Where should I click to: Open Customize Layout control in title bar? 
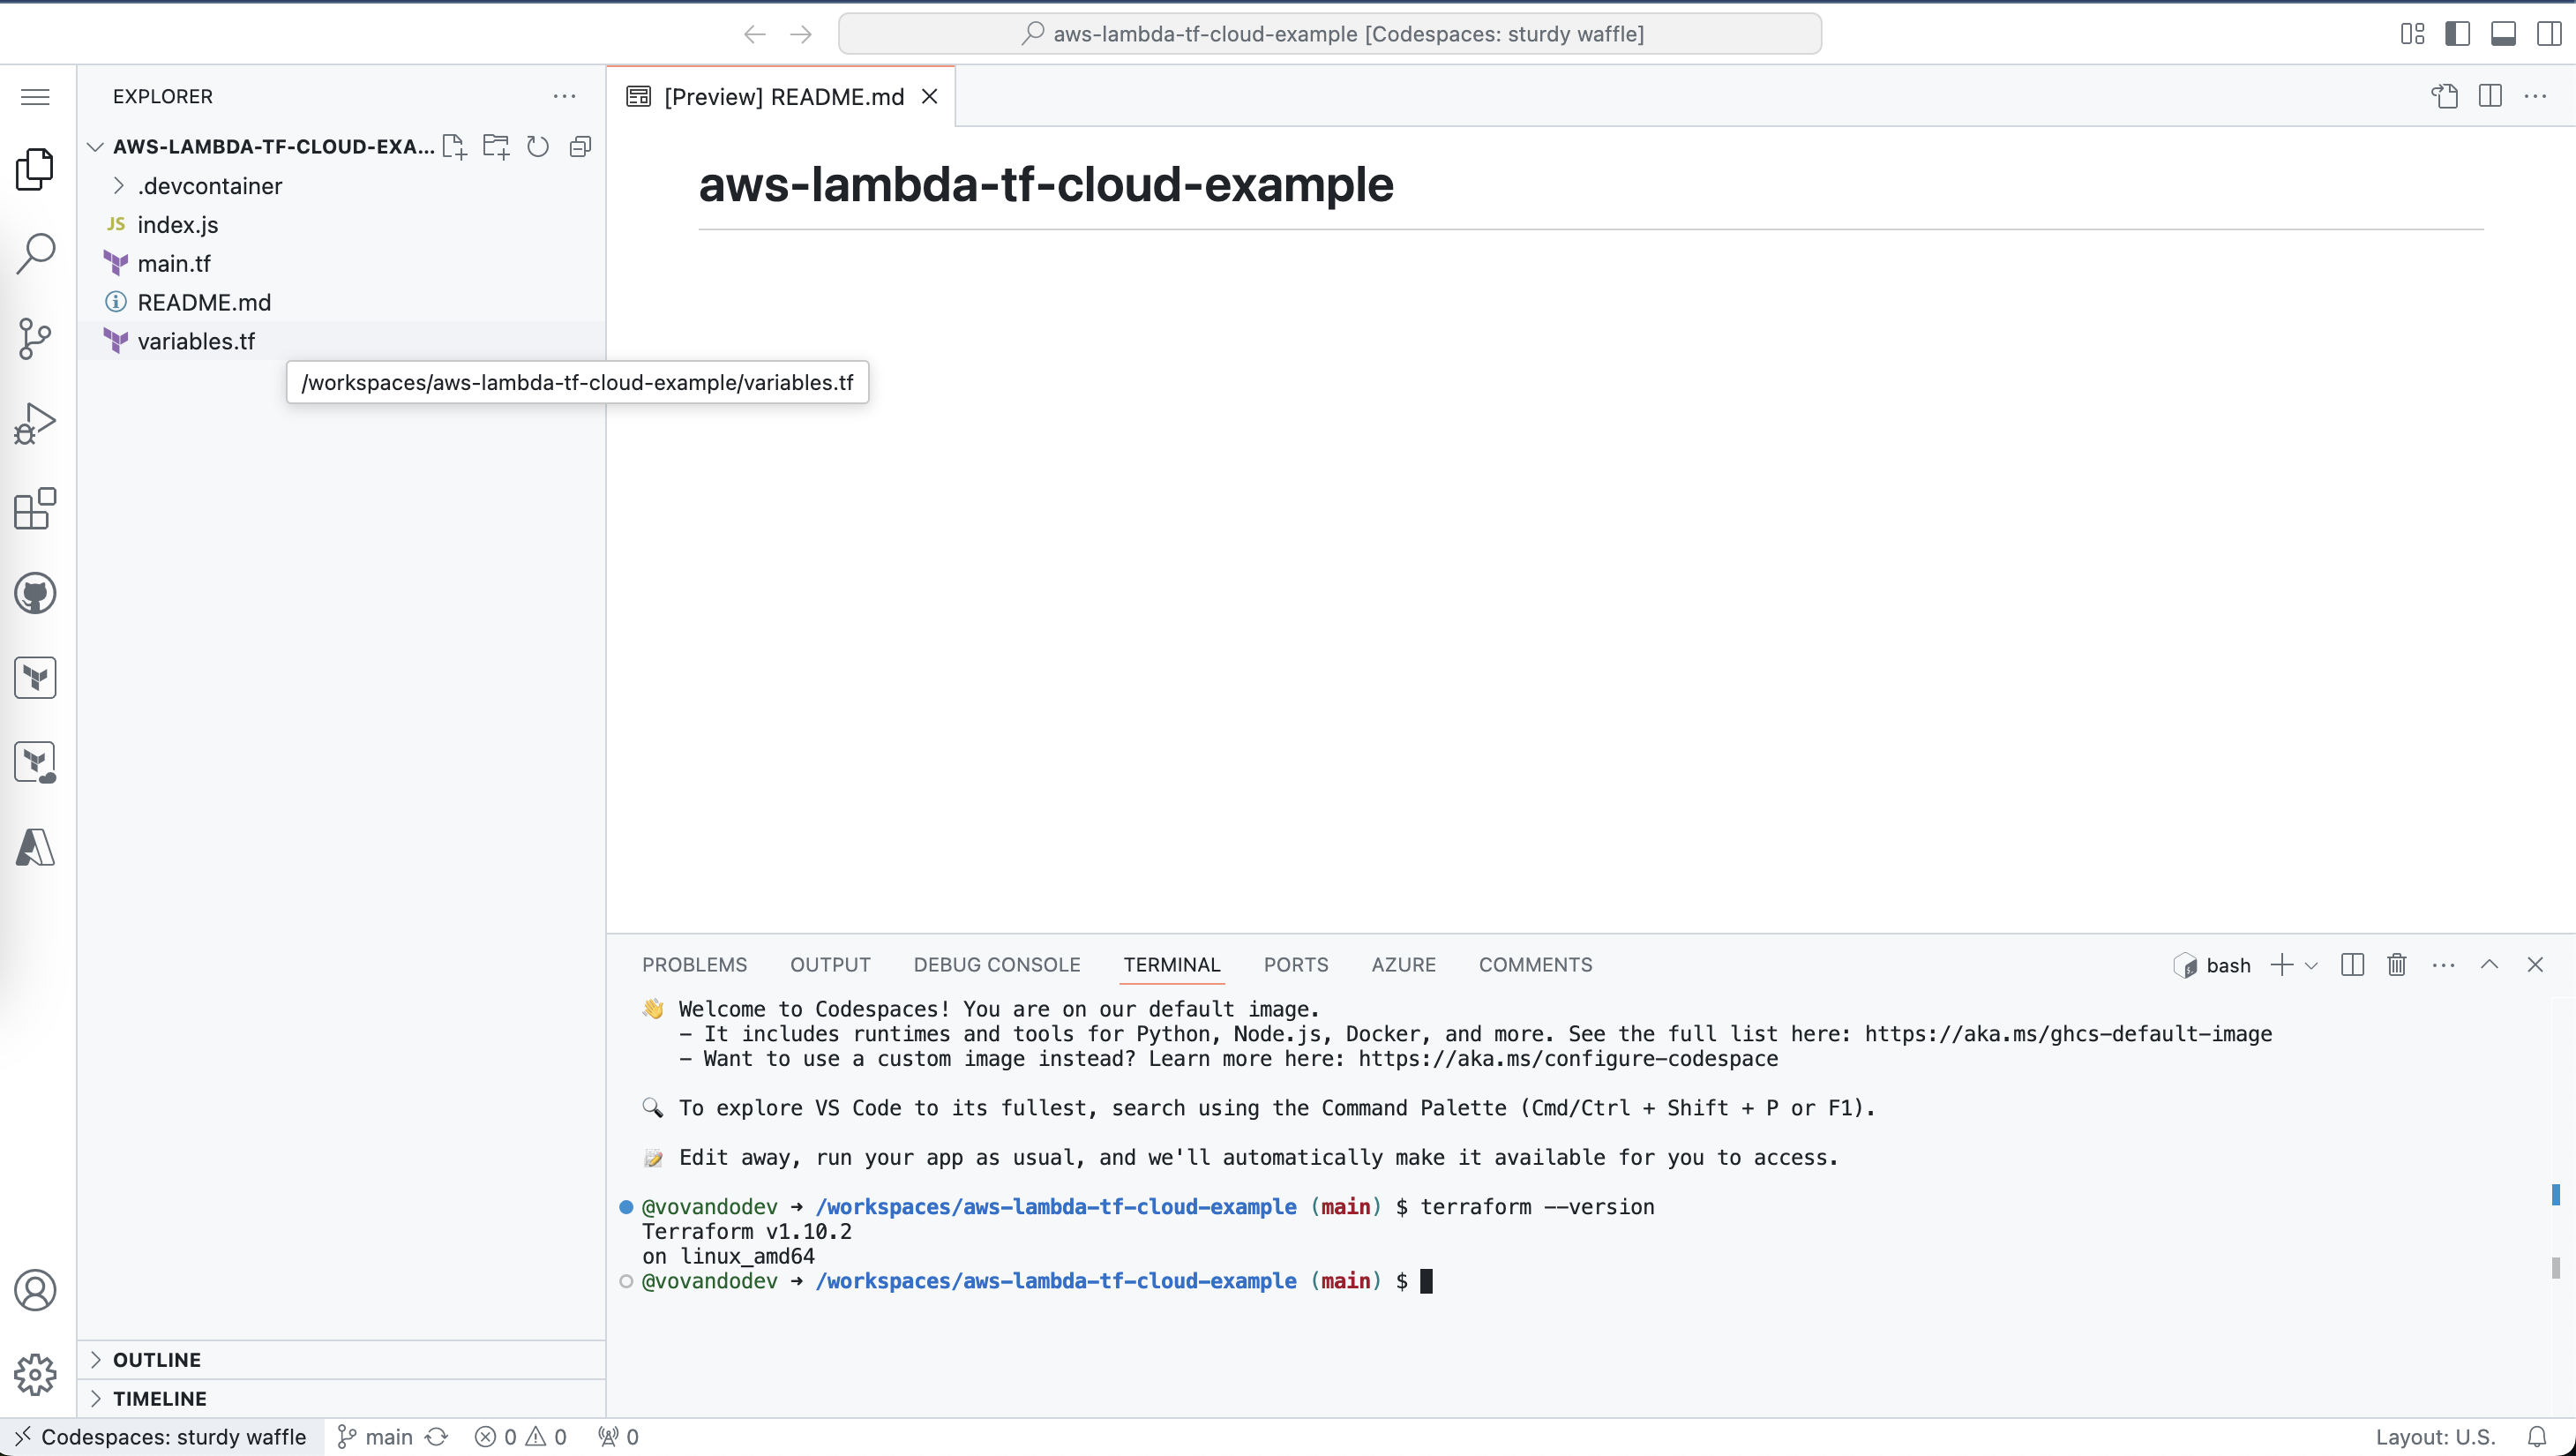coord(2412,34)
